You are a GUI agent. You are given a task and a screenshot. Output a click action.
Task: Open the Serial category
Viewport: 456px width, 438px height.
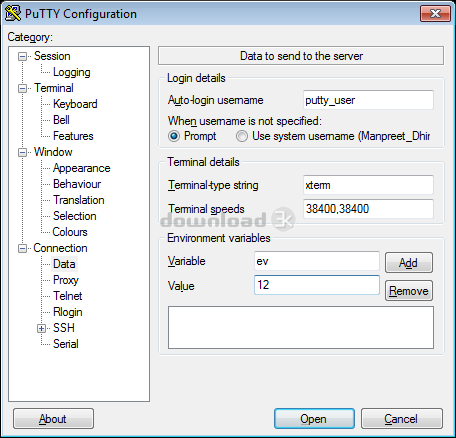[x=66, y=344]
